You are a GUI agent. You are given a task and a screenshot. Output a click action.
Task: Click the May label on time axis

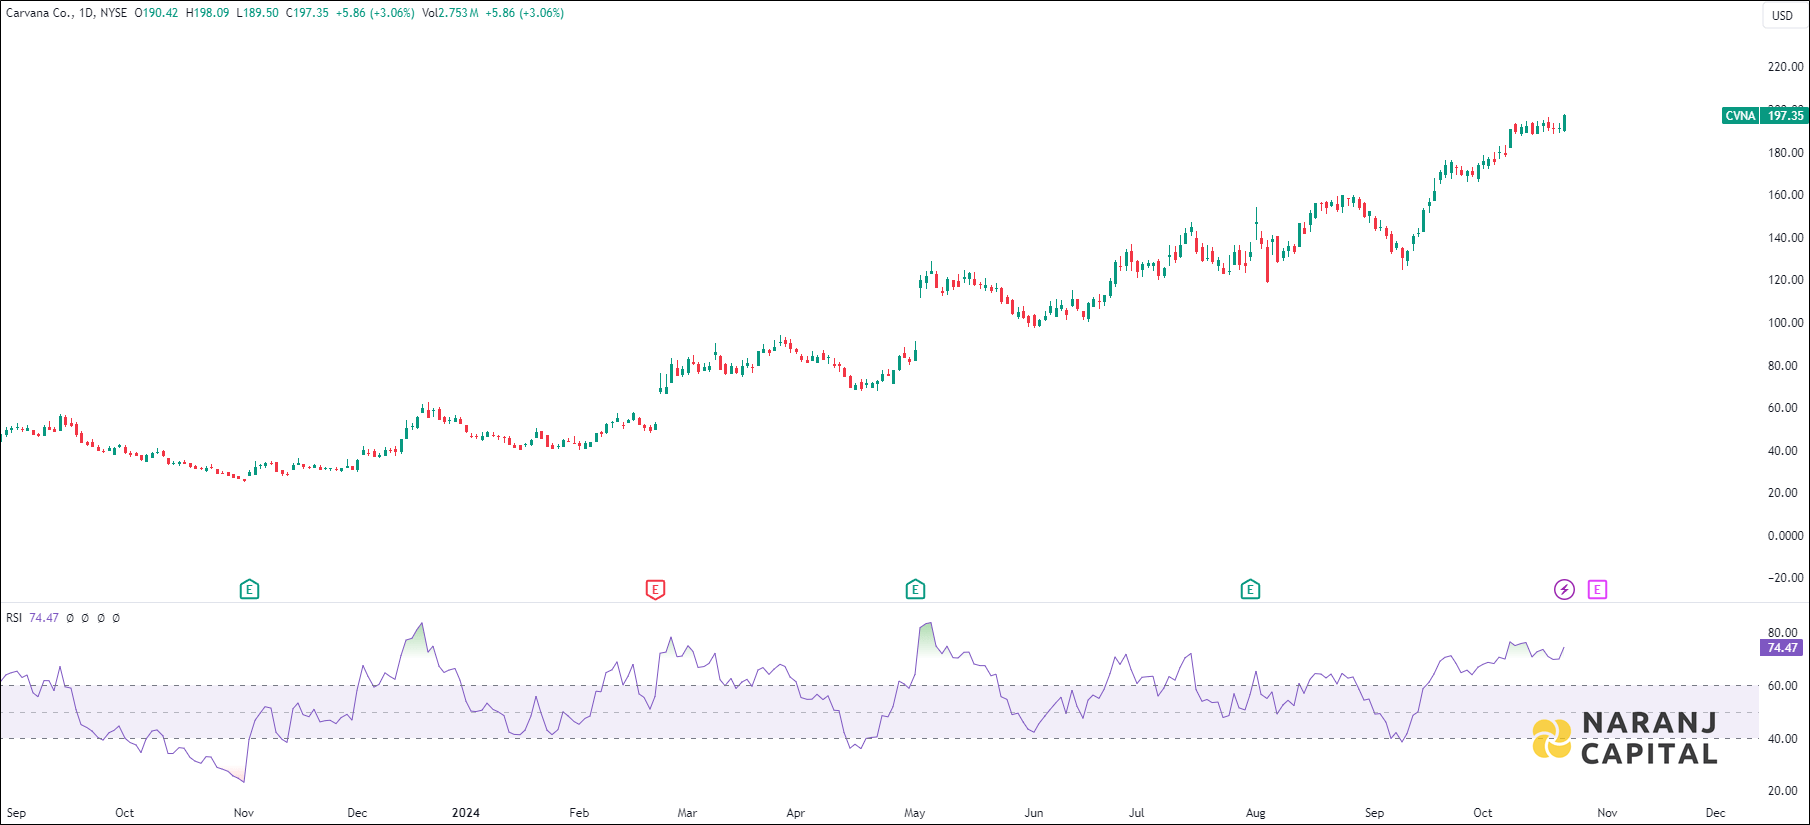point(914,813)
